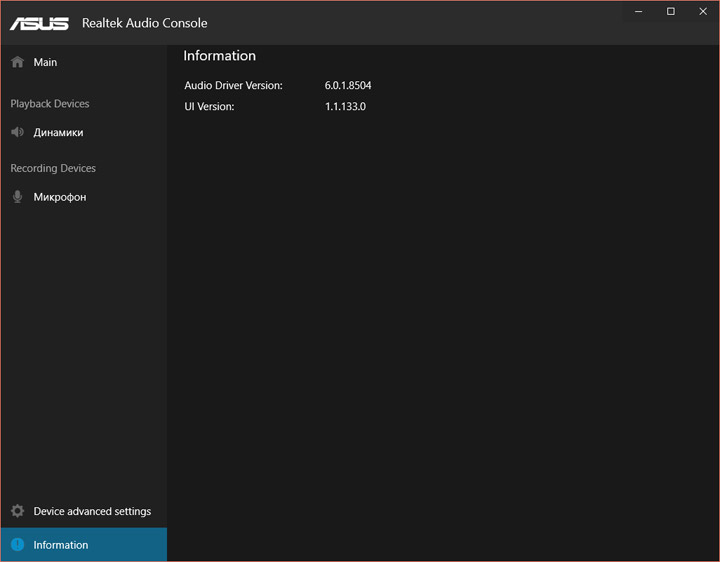Close the Realtek Audio Console window

[x=703, y=11]
